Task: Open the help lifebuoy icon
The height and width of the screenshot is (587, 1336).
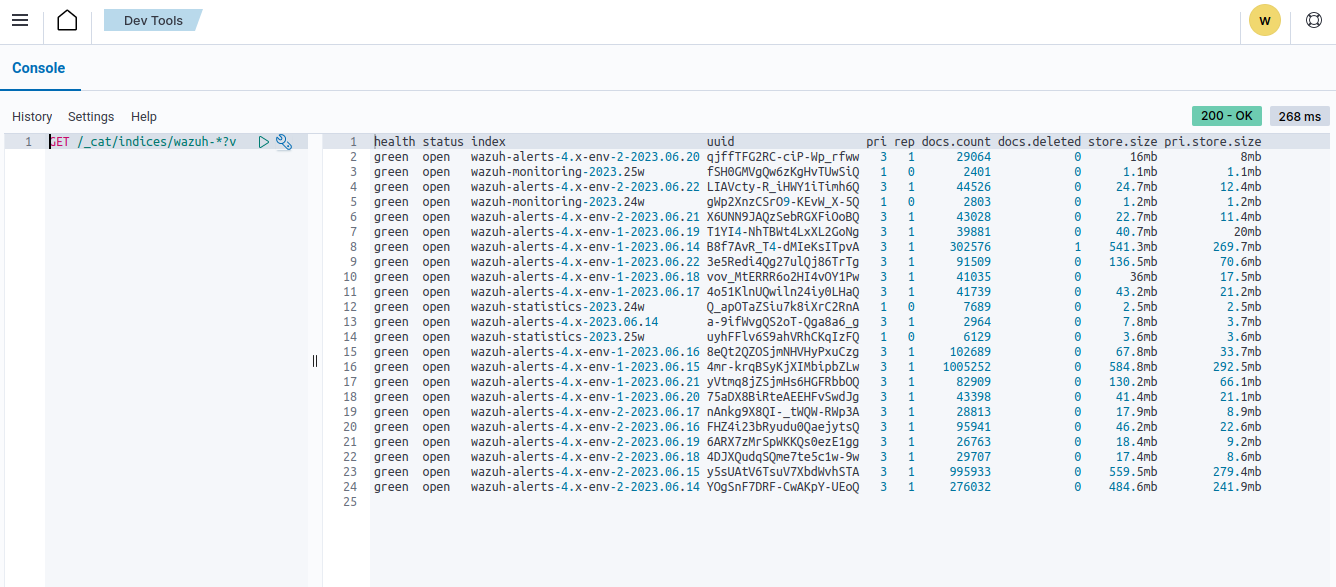Action: click(x=1313, y=20)
